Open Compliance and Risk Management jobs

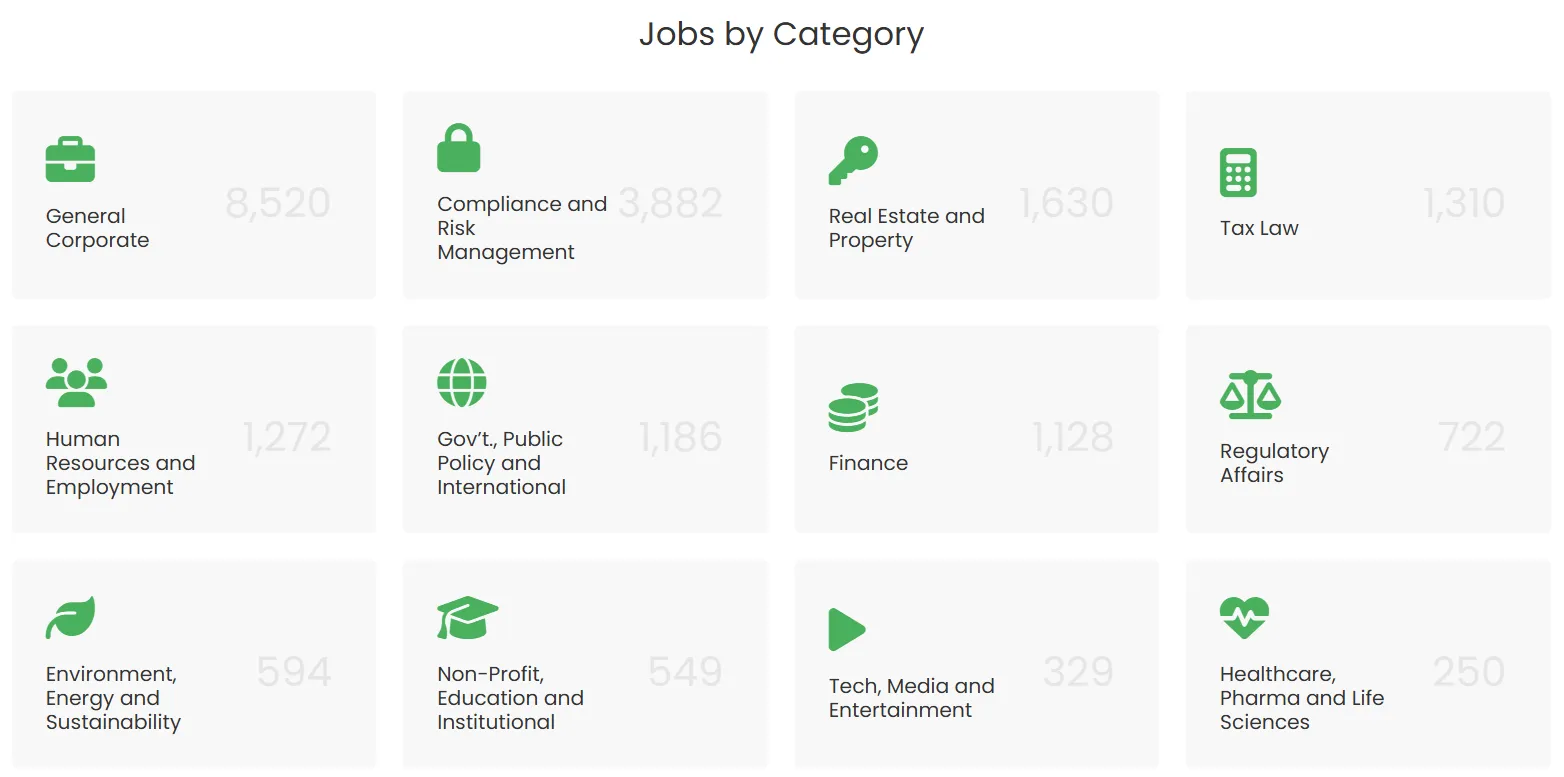[x=521, y=228]
